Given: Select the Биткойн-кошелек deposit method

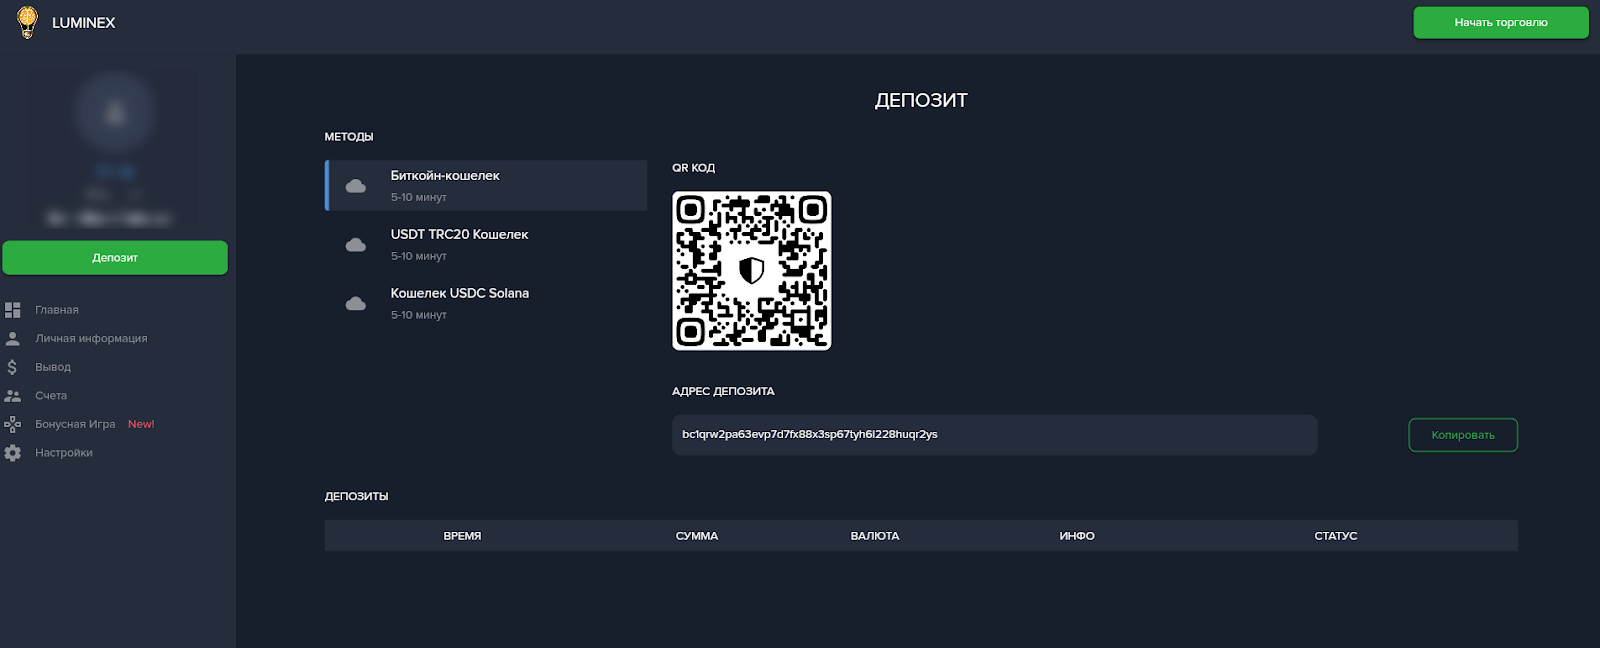Looking at the screenshot, I should click(x=486, y=185).
